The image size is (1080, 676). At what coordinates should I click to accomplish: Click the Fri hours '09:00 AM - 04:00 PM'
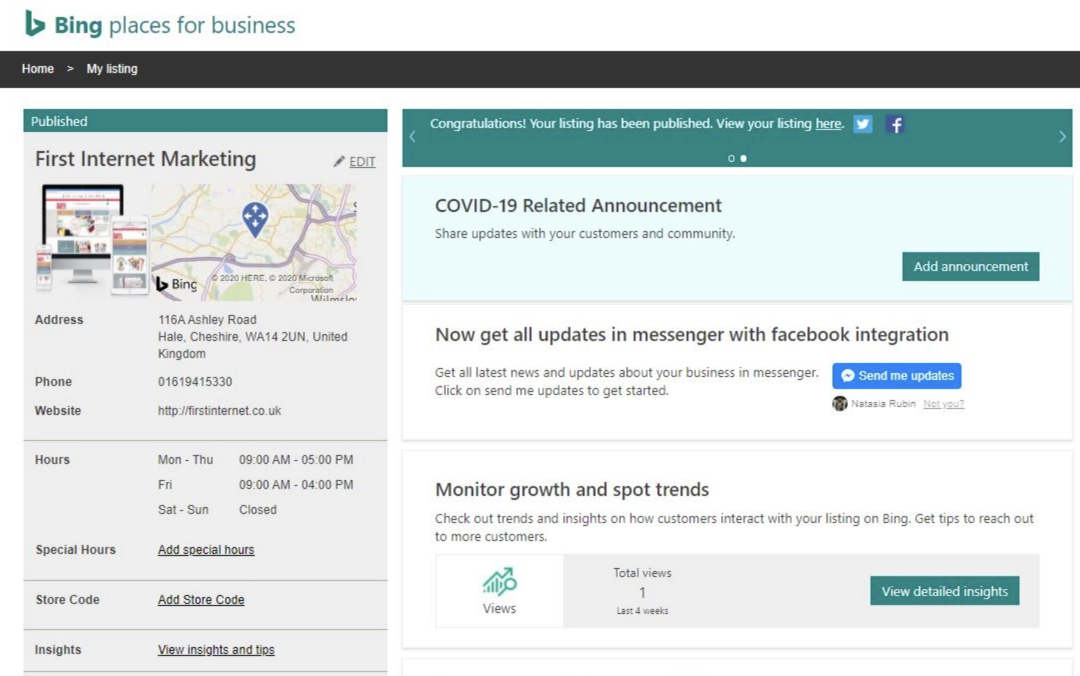(x=296, y=485)
